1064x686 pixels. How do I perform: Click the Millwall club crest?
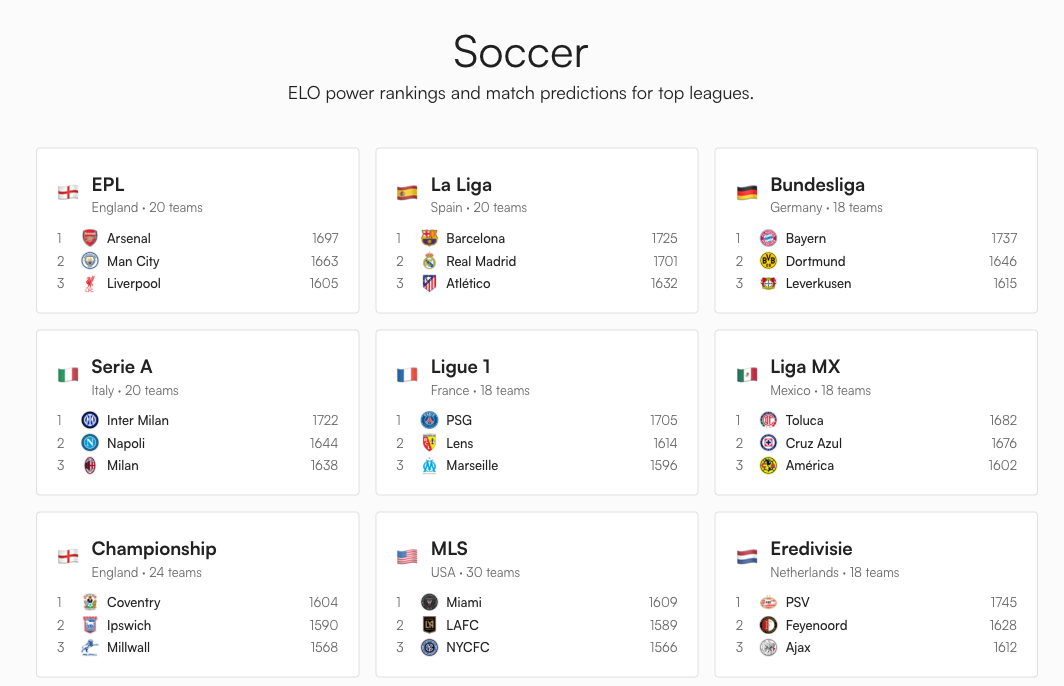[x=87, y=648]
